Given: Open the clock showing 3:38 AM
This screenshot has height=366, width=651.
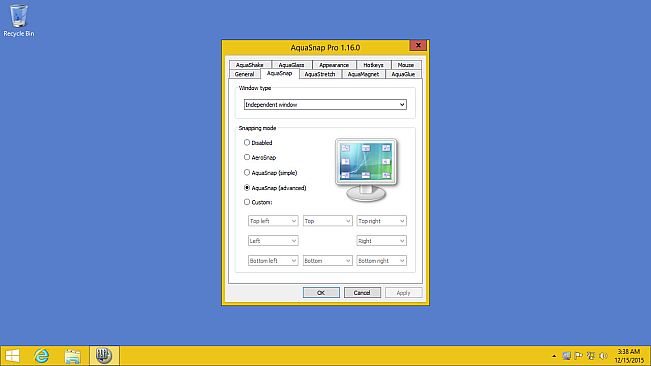Looking at the screenshot, I should [629, 356].
